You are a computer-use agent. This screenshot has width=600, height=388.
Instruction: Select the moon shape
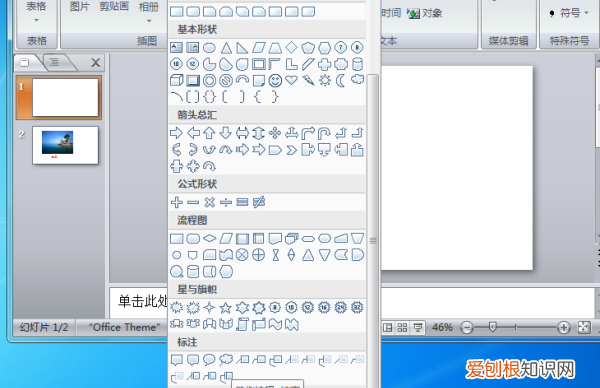[341, 80]
